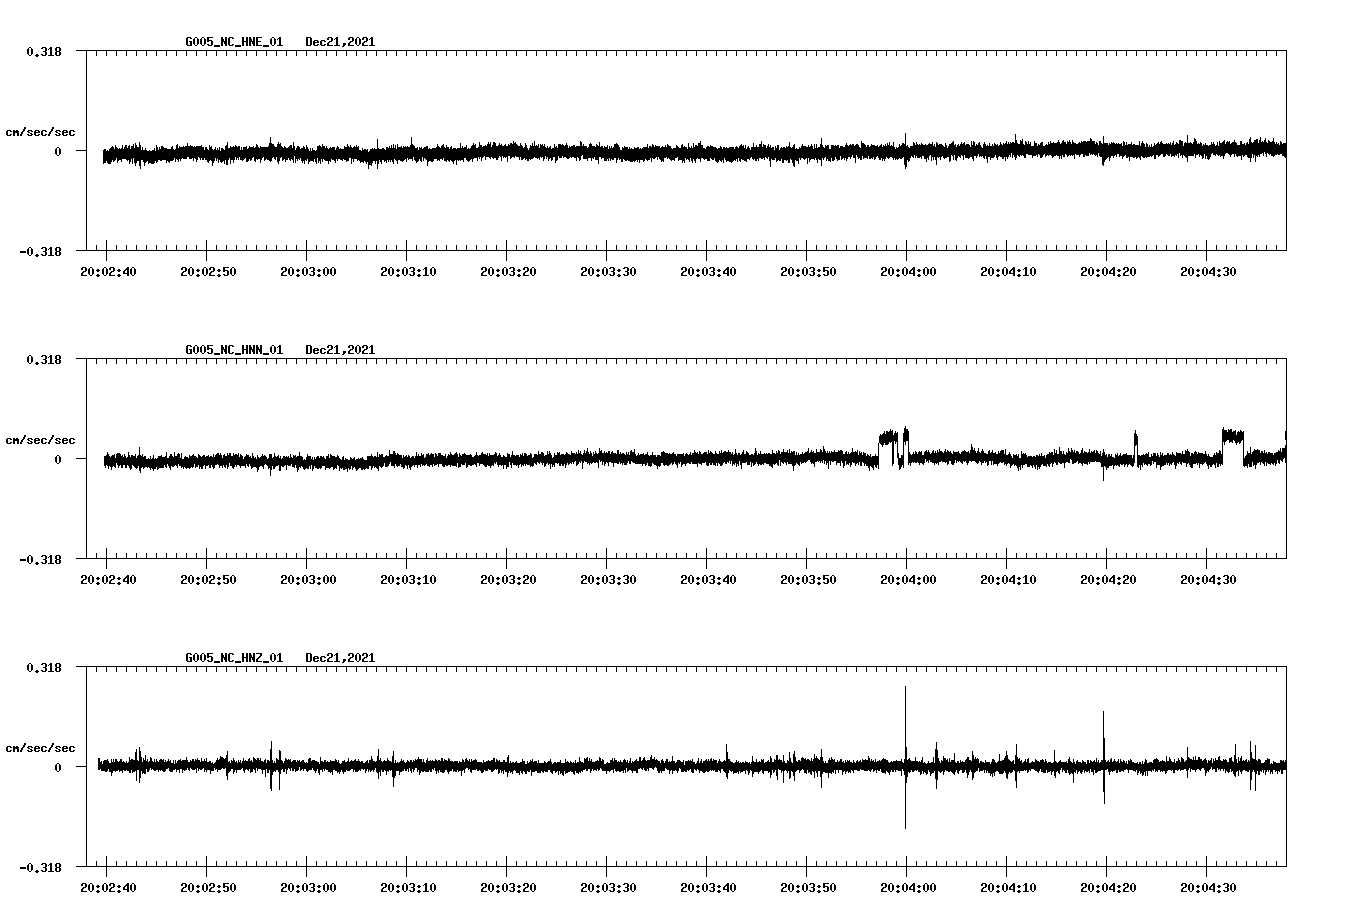Screen dimensions: 1358x924
Task: Click the 20:04:20 time label under HNZ plot
Action: pyautogui.click(x=1108, y=888)
